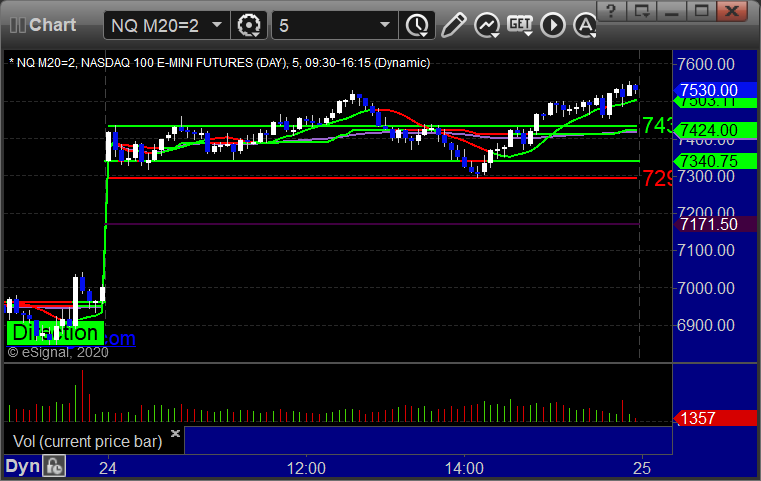Screen dimensions: 761x481
Task: Click the 7600.00 price axis label
Action: point(706,64)
